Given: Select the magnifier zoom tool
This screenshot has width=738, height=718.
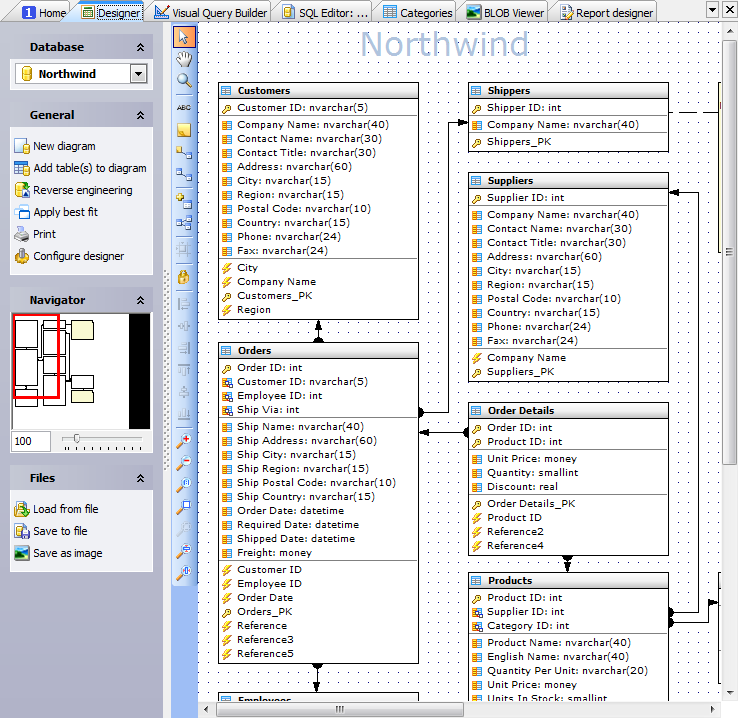Looking at the screenshot, I should [184, 81].
